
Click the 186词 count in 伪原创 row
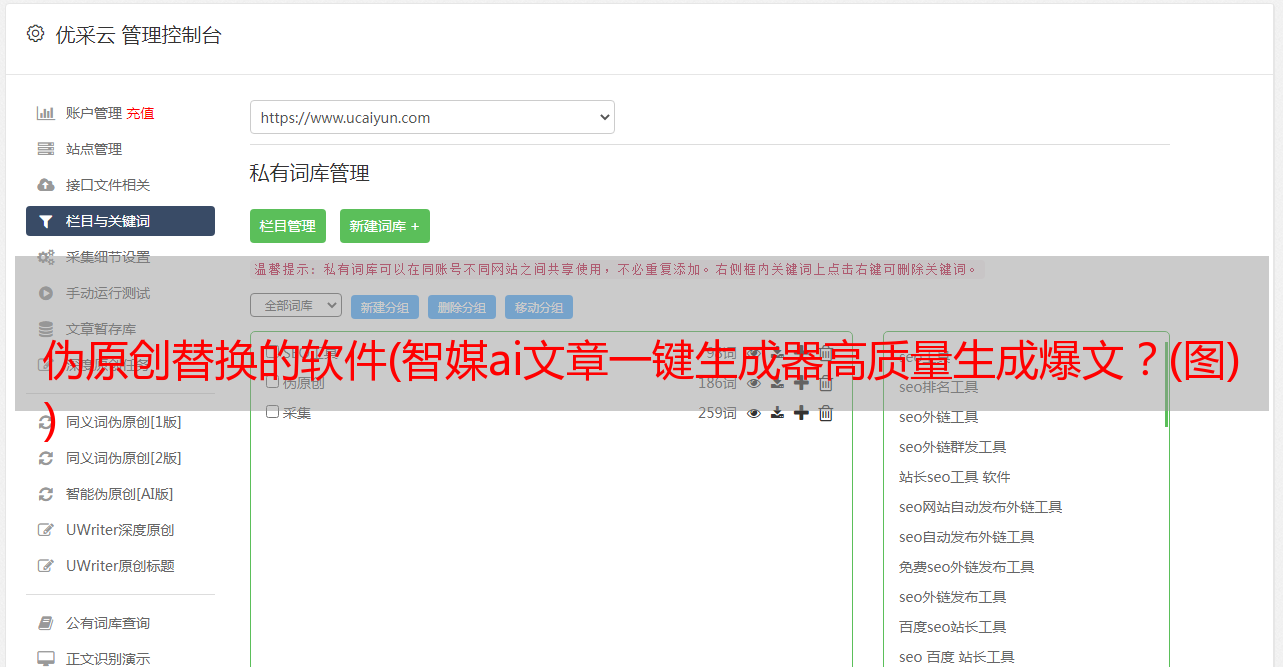coord(717,383)
